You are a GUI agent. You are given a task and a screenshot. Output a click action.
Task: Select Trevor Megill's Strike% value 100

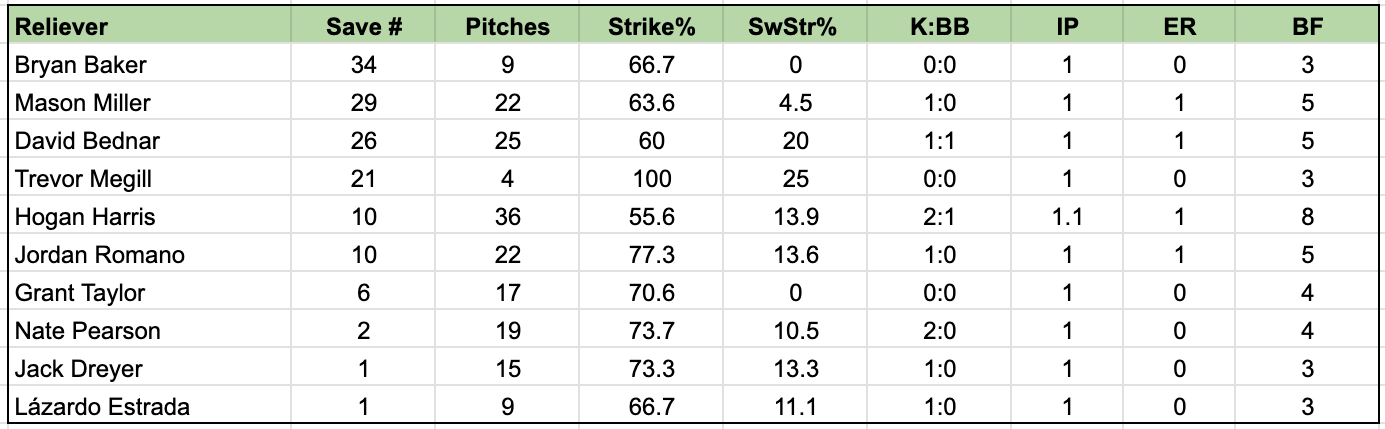tap(651, 179)
